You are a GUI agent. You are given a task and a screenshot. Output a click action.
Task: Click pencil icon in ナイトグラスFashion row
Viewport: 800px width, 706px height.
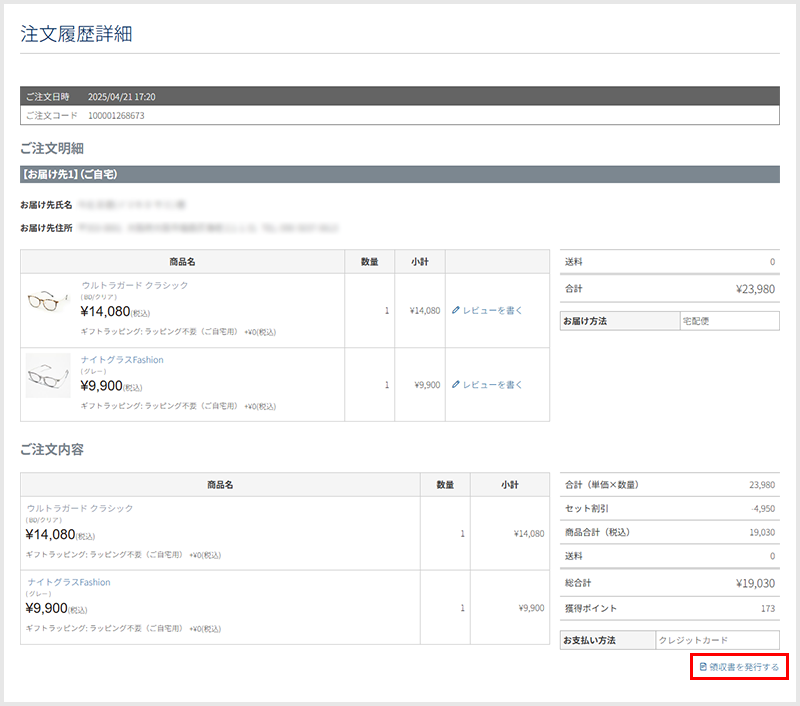click(x=456, y=385)
